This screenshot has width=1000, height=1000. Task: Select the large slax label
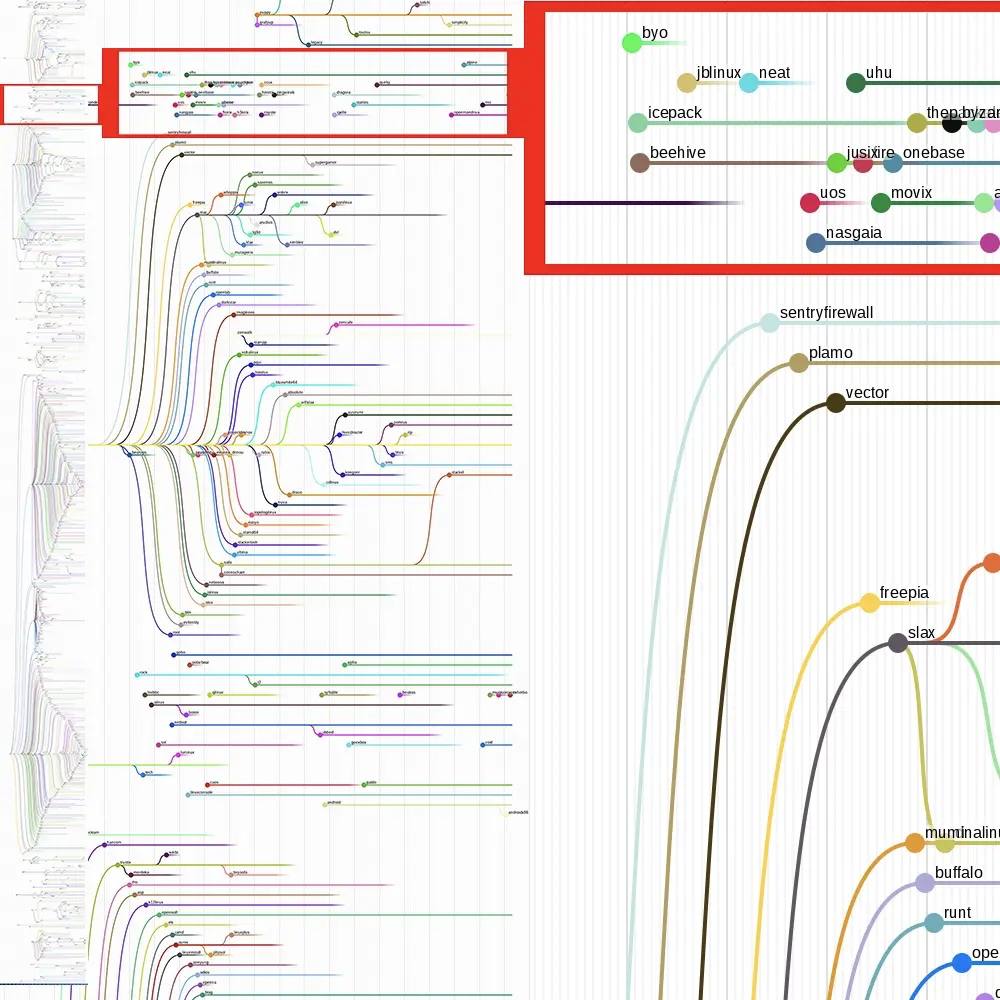click(x=921, y=633)
